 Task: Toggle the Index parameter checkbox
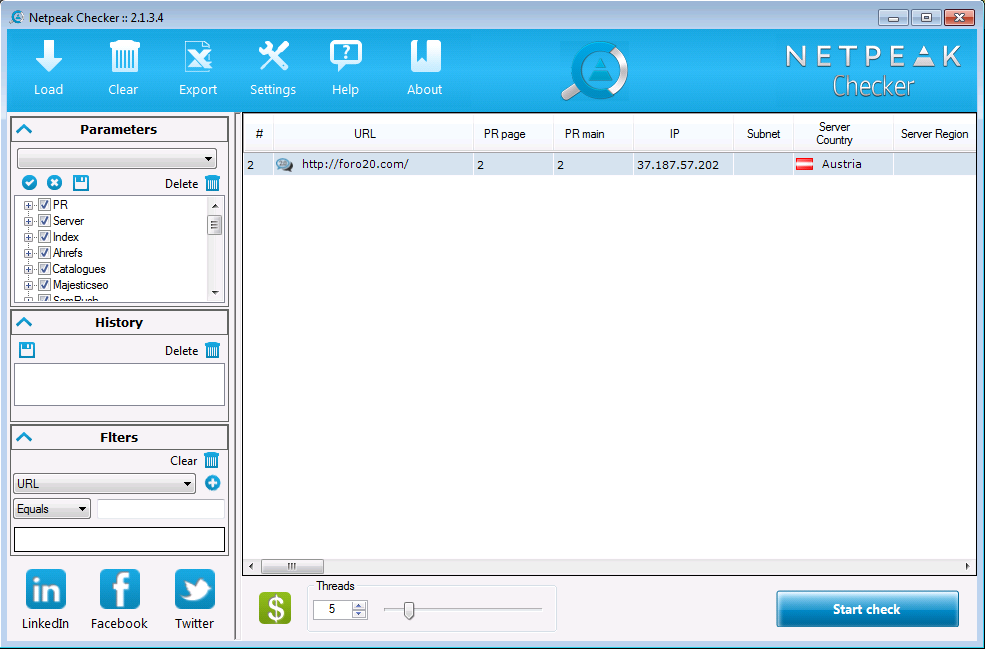(x=44, y=237)
